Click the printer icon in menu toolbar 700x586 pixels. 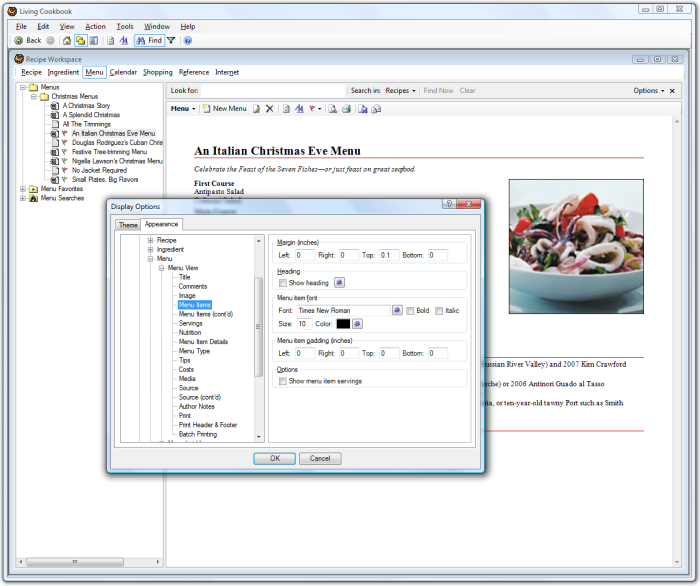[x=346, y=108]
